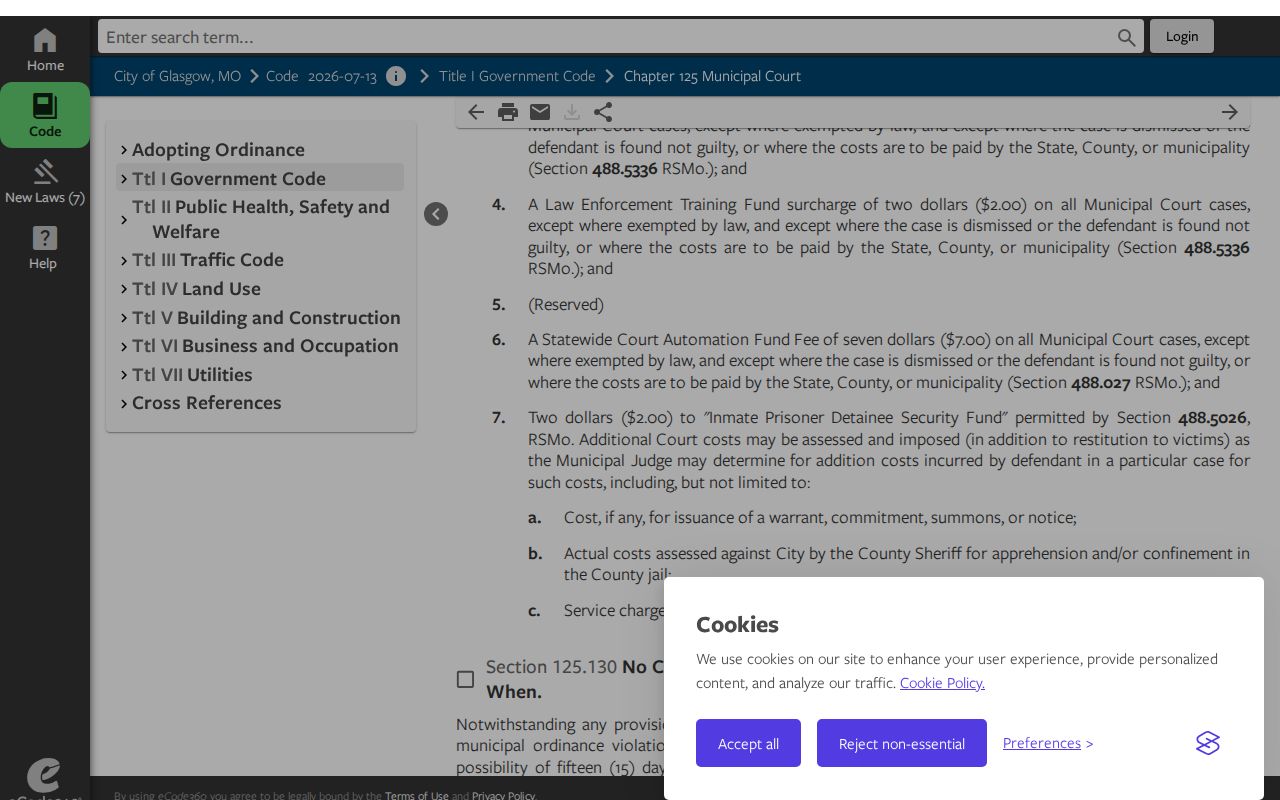Email this section via envelope icon
This screenshot has width=1280, height=800.
[x=540, y=112]
